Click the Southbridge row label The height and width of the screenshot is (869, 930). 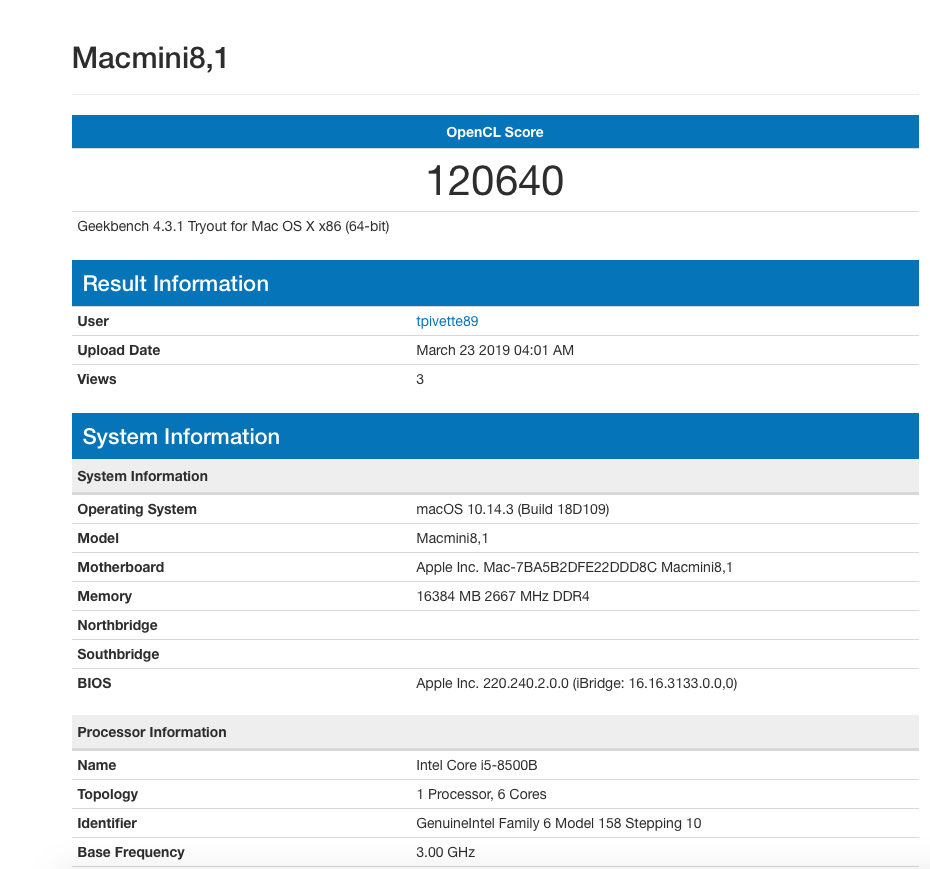(118, 654)
